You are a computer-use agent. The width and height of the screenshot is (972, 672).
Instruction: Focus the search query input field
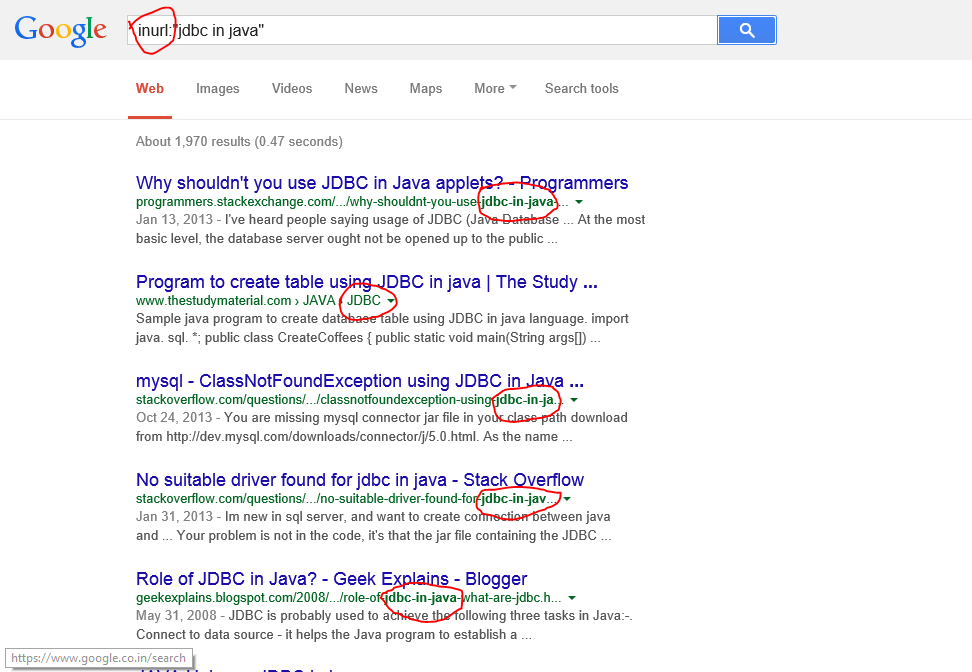[422, 30]
